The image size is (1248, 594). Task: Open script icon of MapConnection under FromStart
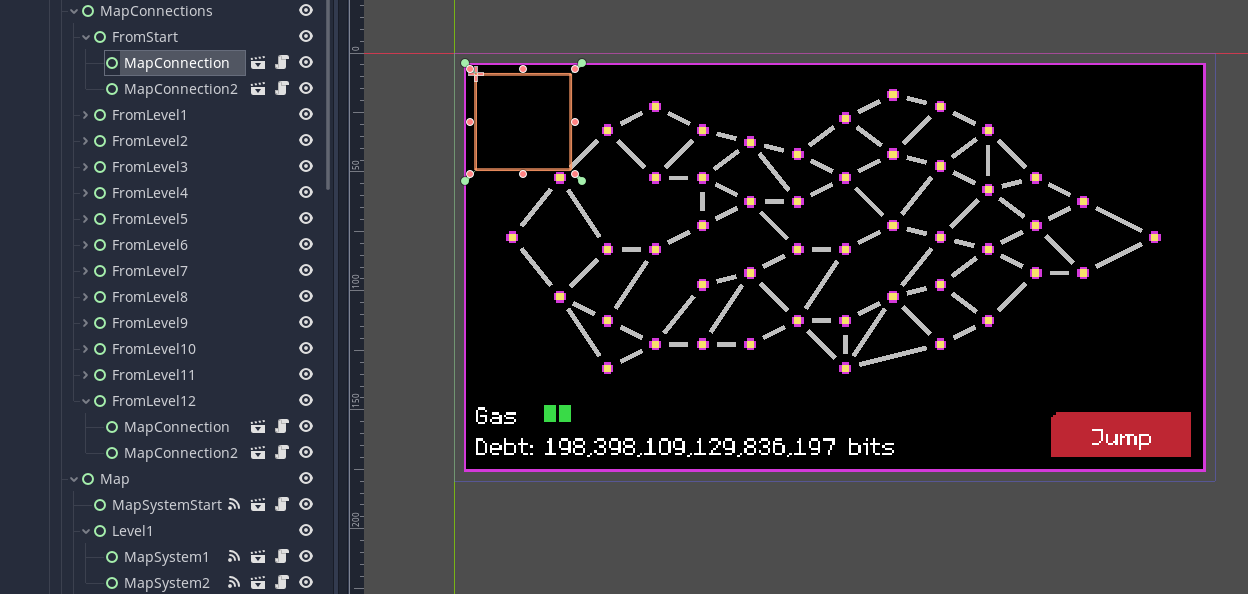tap(282, 63)
